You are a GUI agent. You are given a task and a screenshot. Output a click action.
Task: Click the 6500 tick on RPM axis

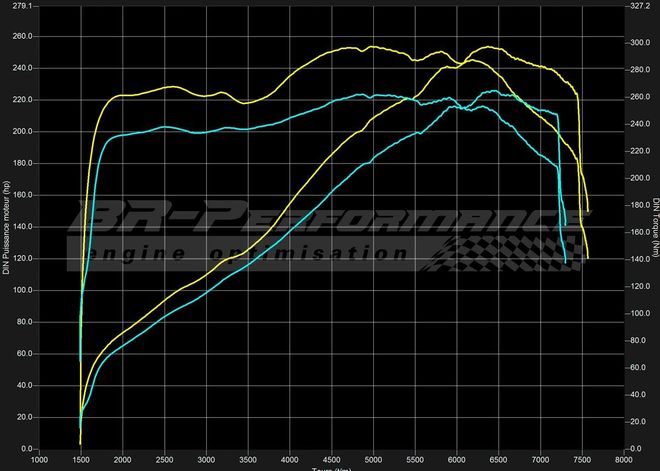coord(497,460)
